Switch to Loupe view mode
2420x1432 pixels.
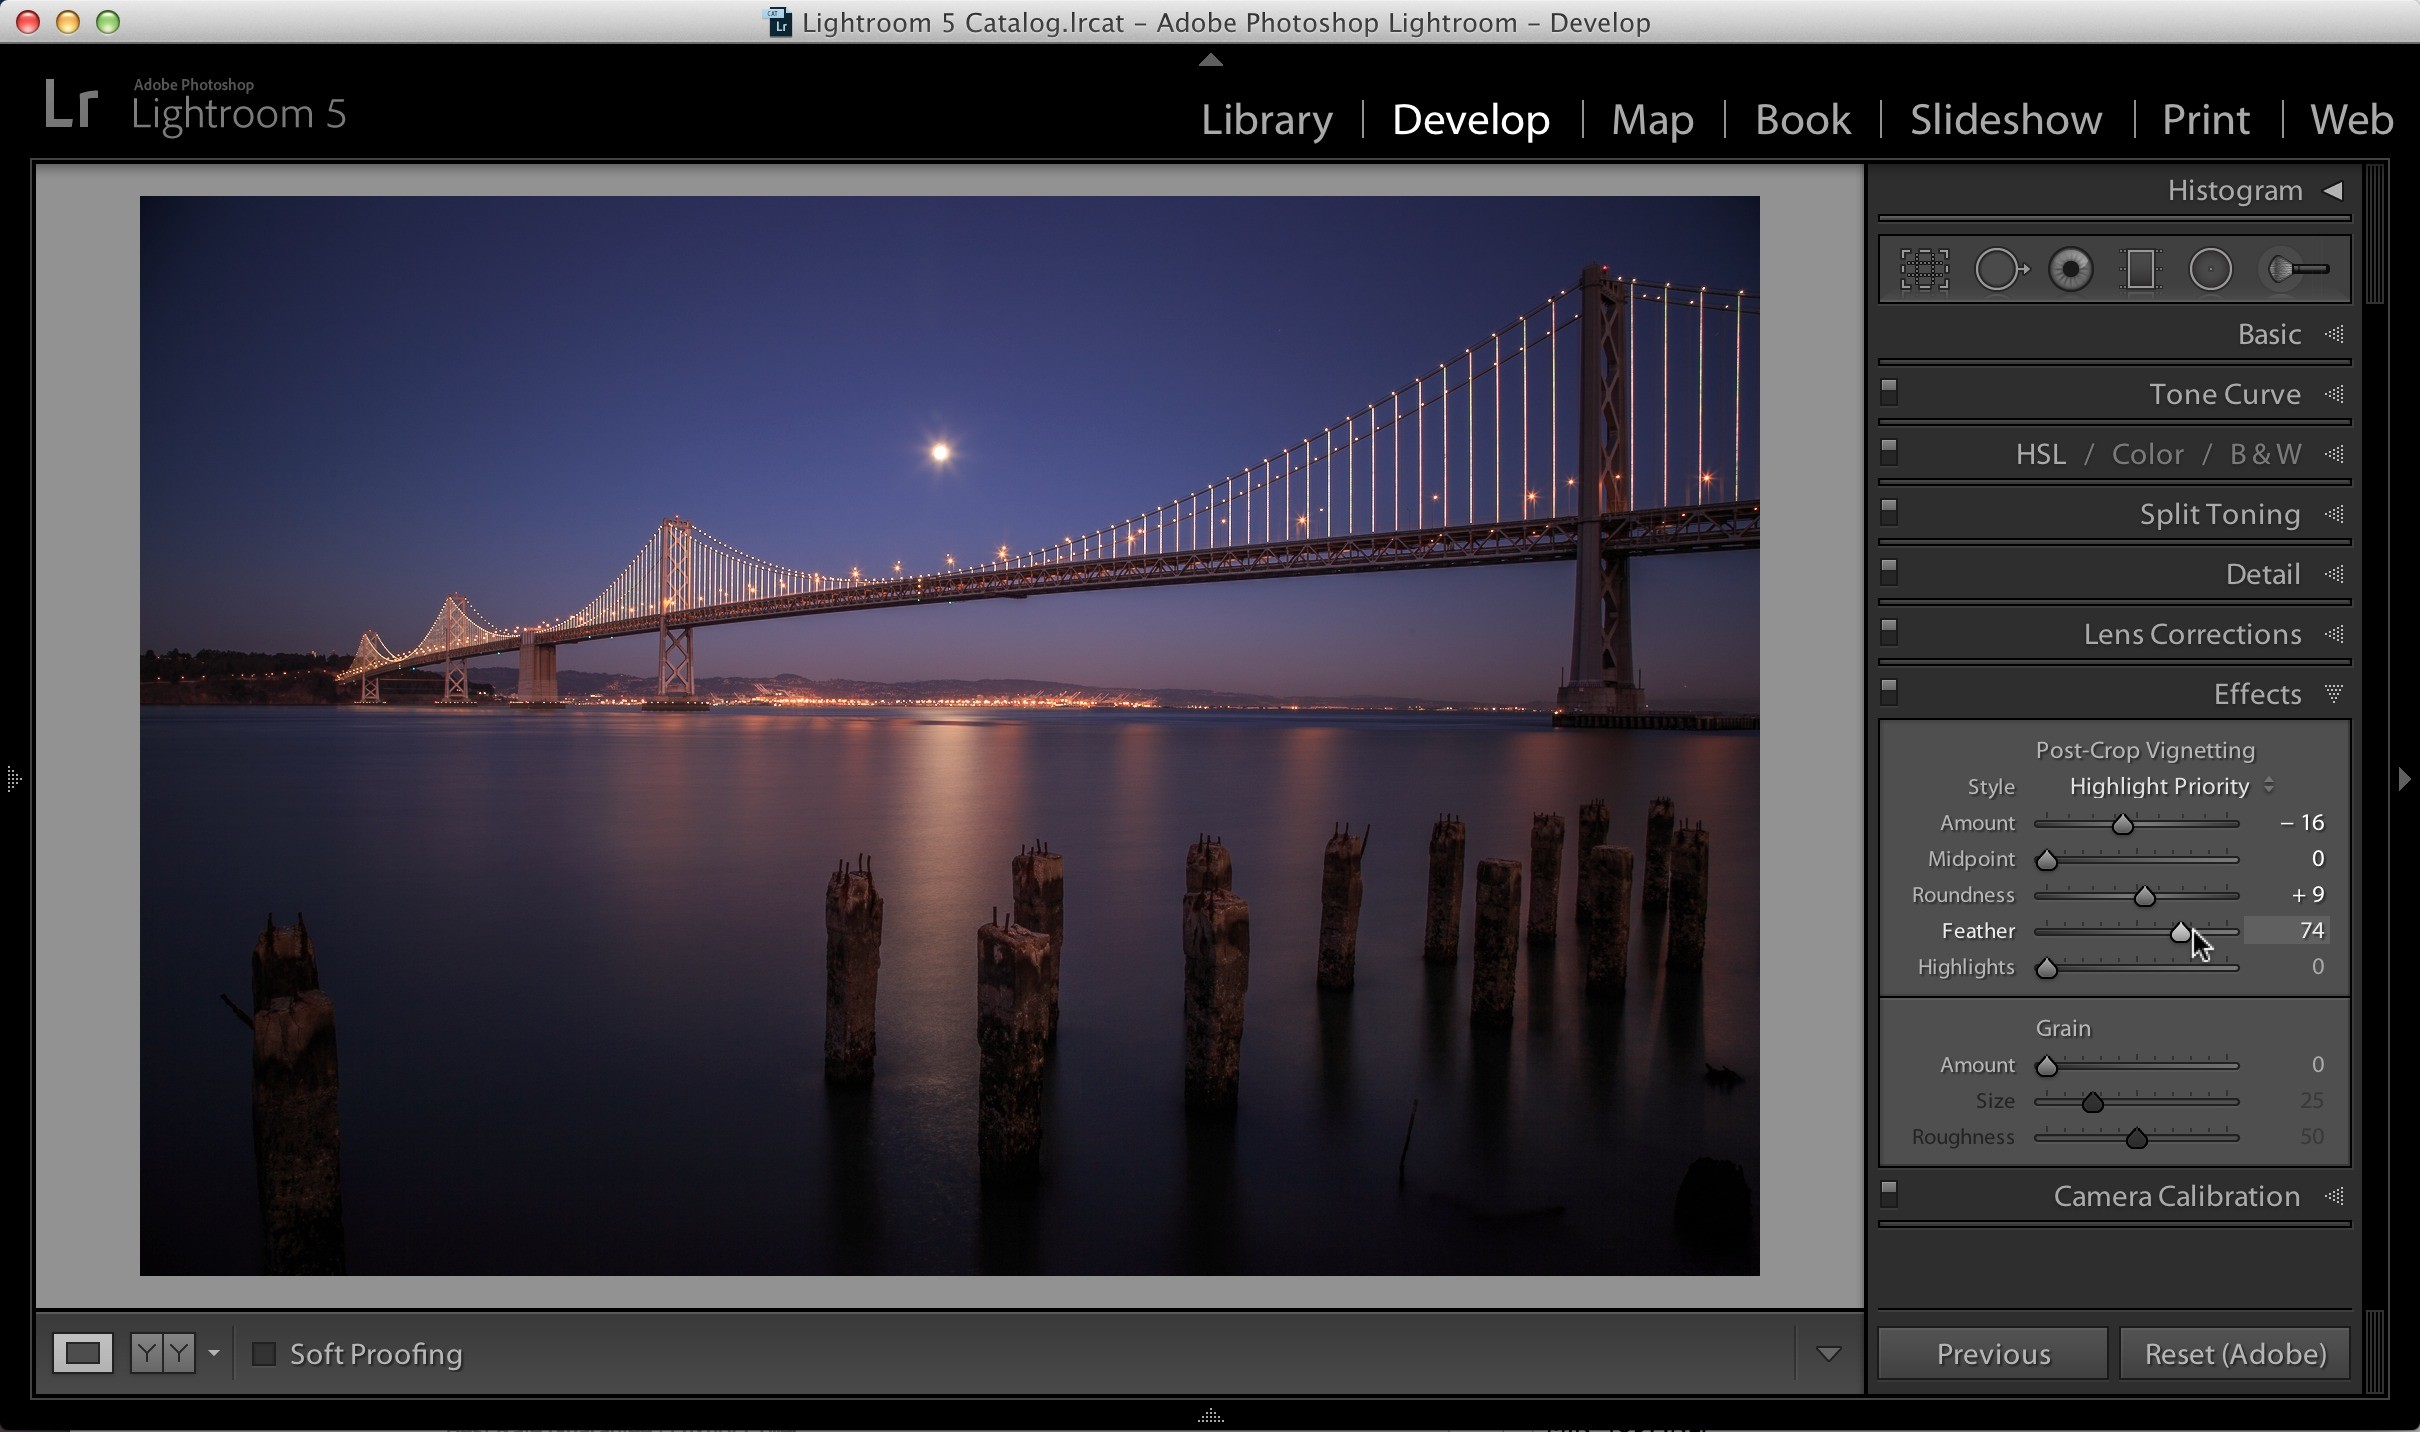click(x=82, y=1354)
